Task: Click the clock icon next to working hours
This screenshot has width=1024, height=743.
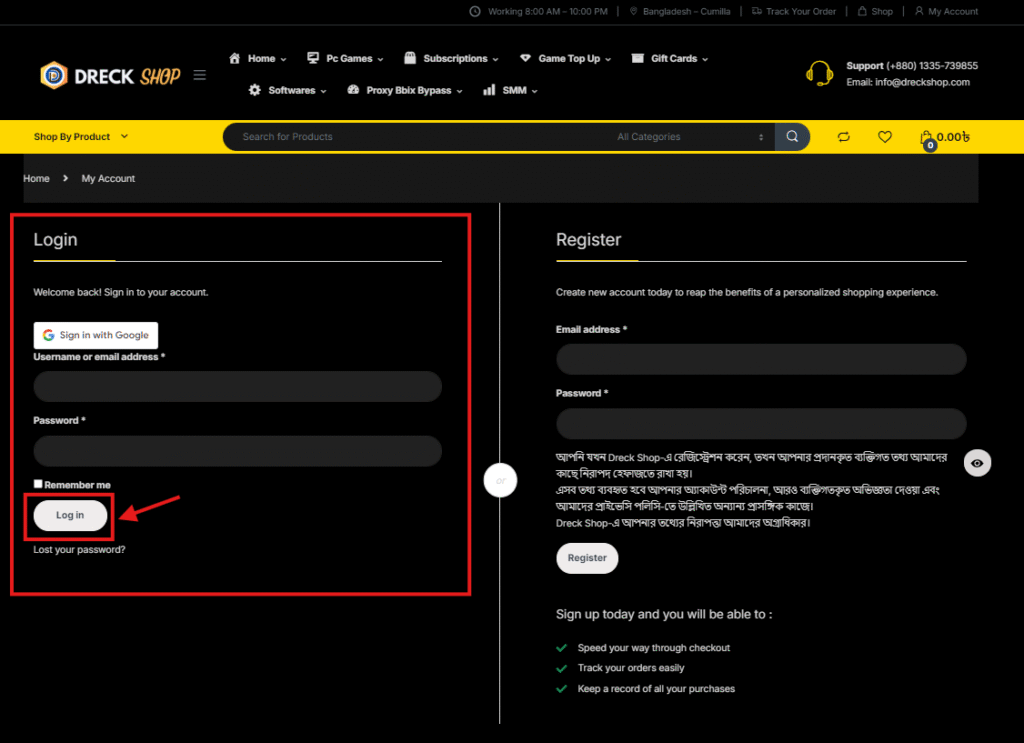Action: pyautogui.click(x=475, y=11)
